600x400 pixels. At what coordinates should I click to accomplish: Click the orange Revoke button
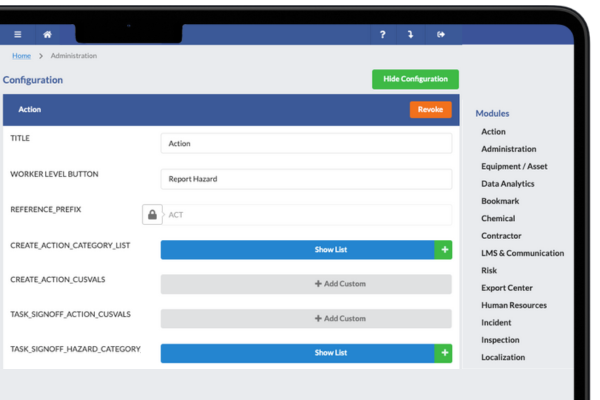(430, 110)
